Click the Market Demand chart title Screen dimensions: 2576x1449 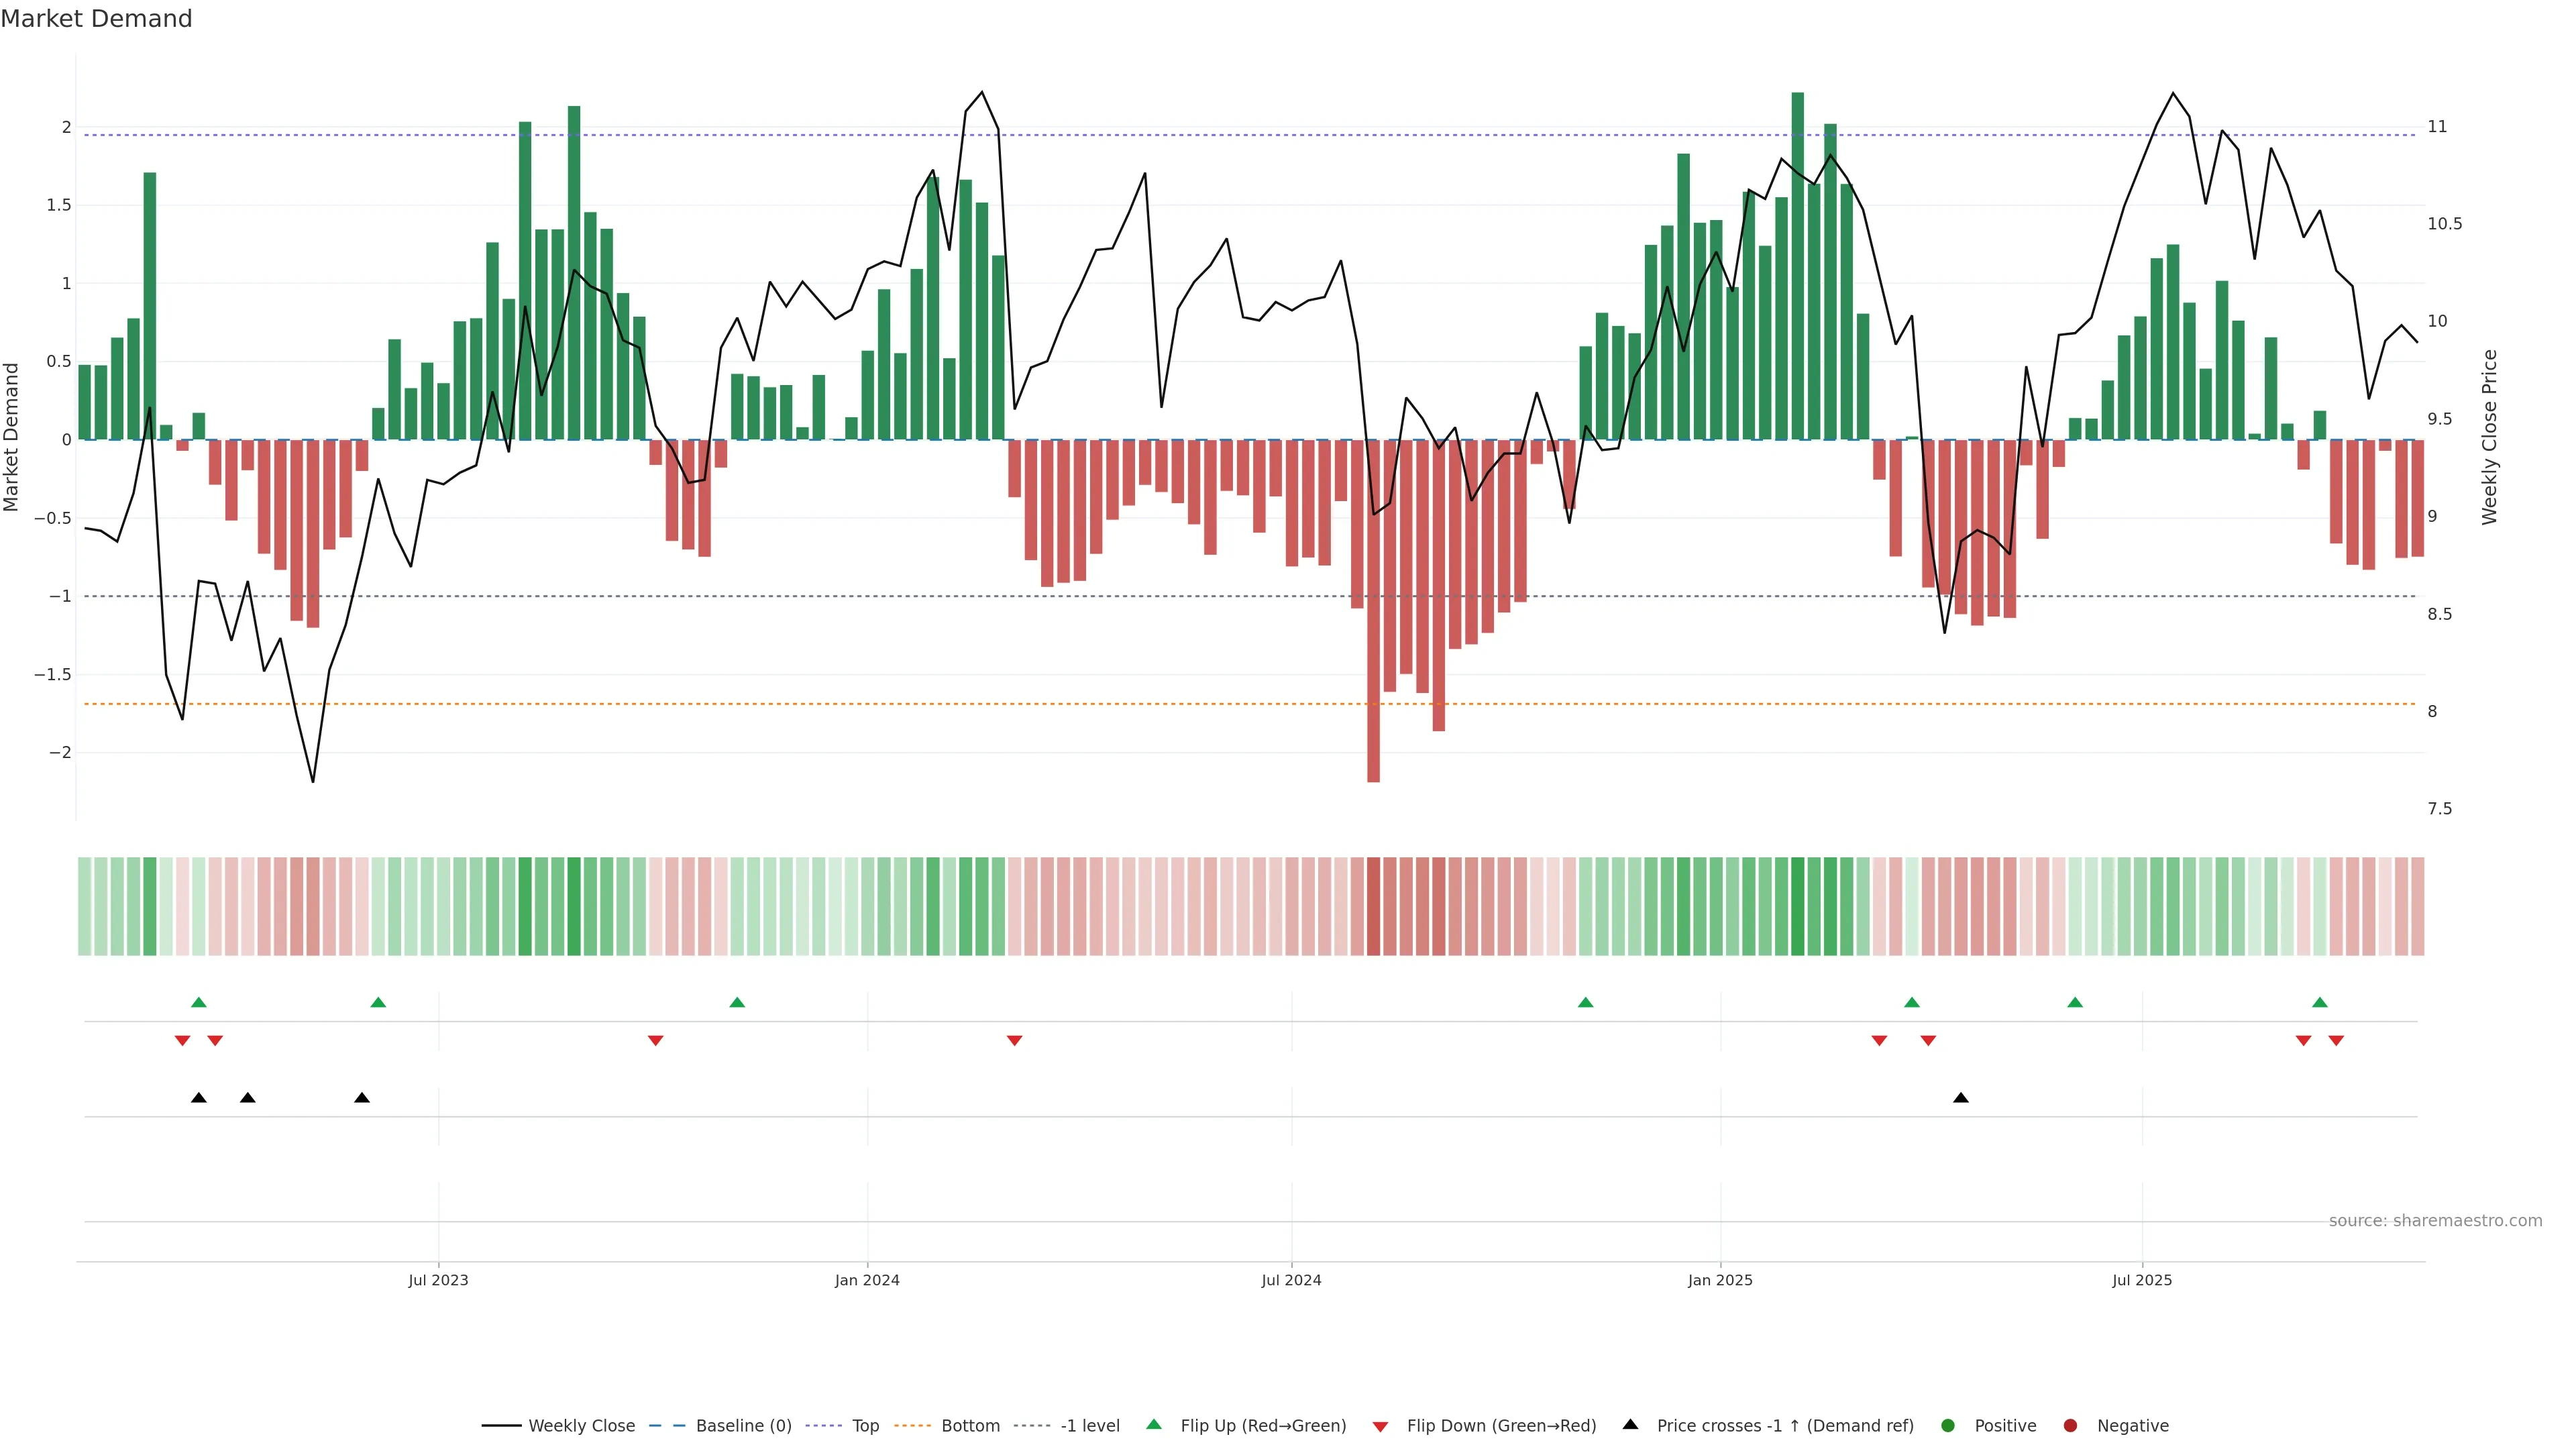pos(96,19)
